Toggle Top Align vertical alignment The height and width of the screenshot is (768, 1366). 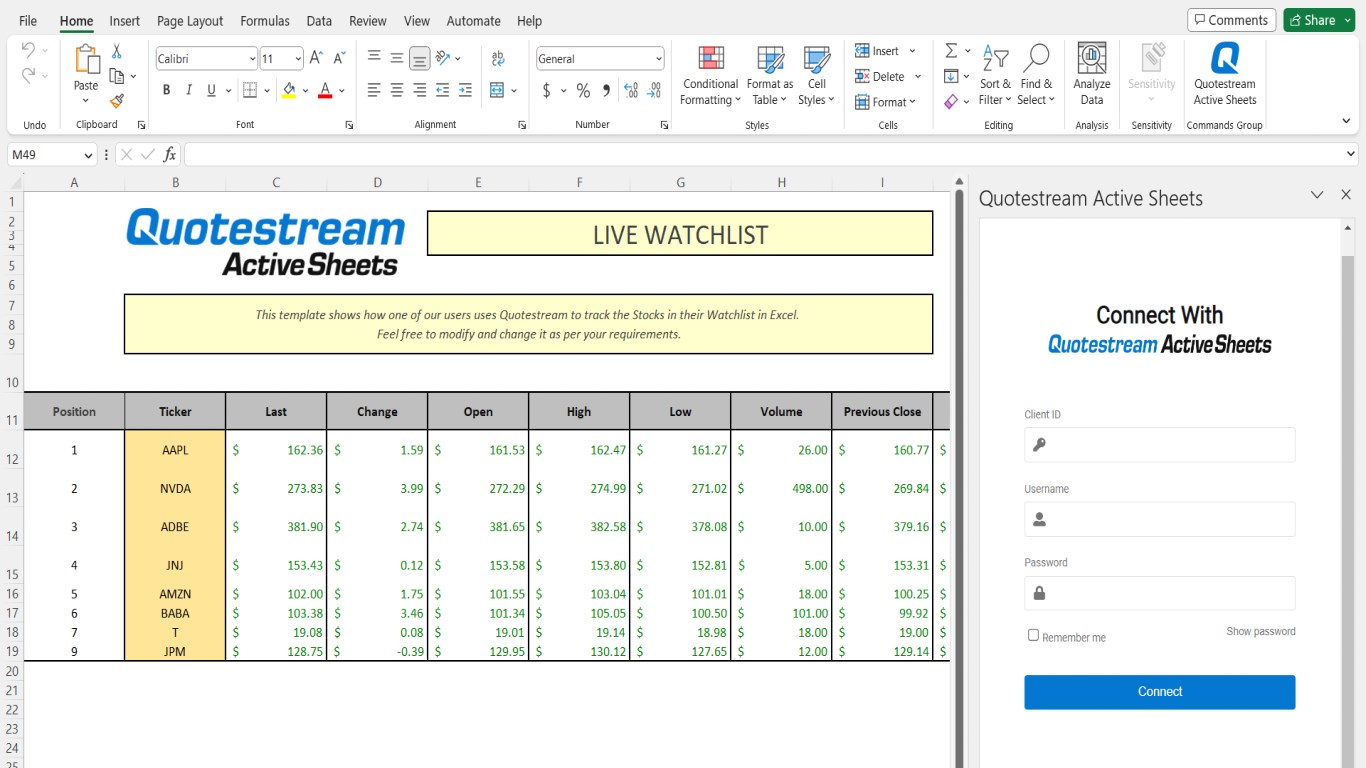(374, 58)
